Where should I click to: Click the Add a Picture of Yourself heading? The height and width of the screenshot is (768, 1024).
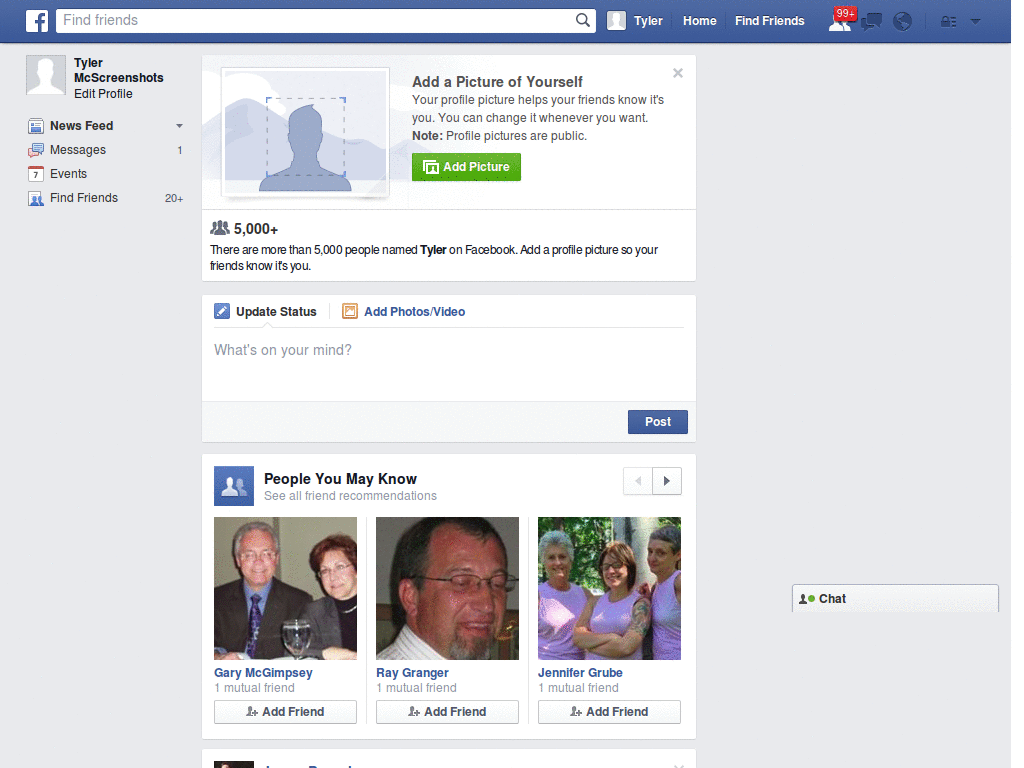[x=497, y=82]
